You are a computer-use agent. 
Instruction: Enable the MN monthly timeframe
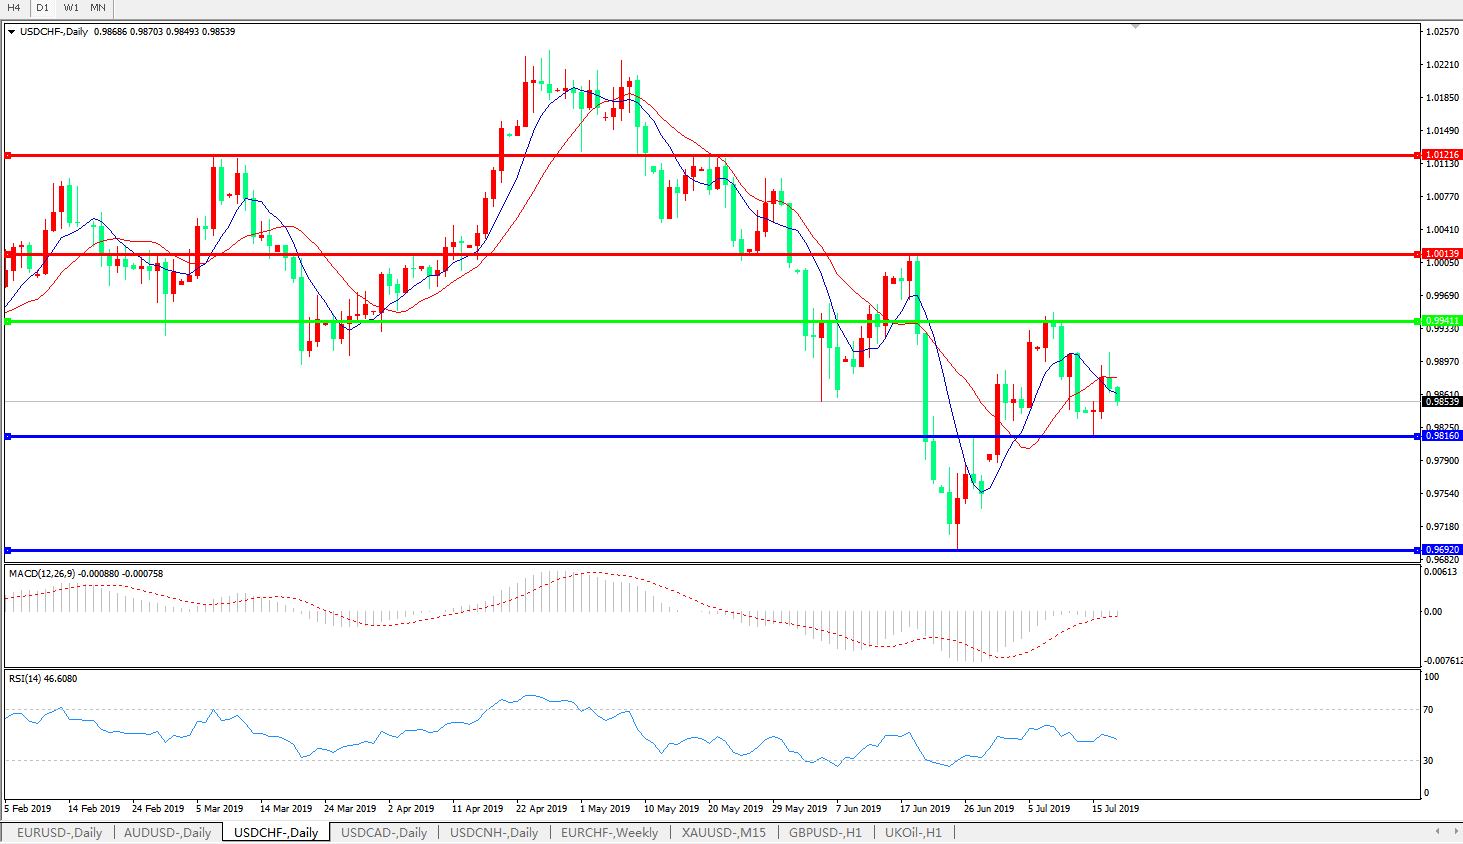[98, 8]
